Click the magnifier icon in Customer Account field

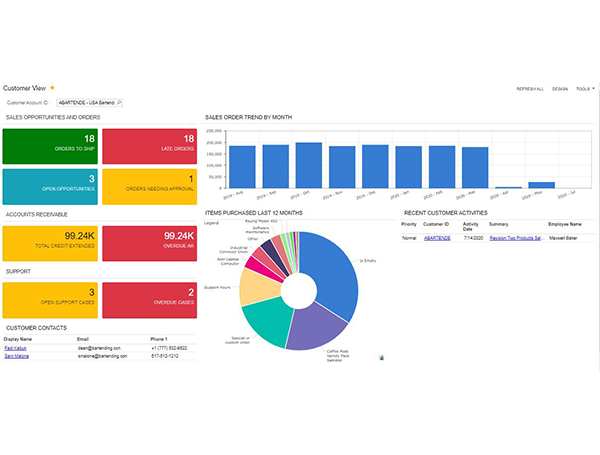pyautogui.click(x=119, y=102)
